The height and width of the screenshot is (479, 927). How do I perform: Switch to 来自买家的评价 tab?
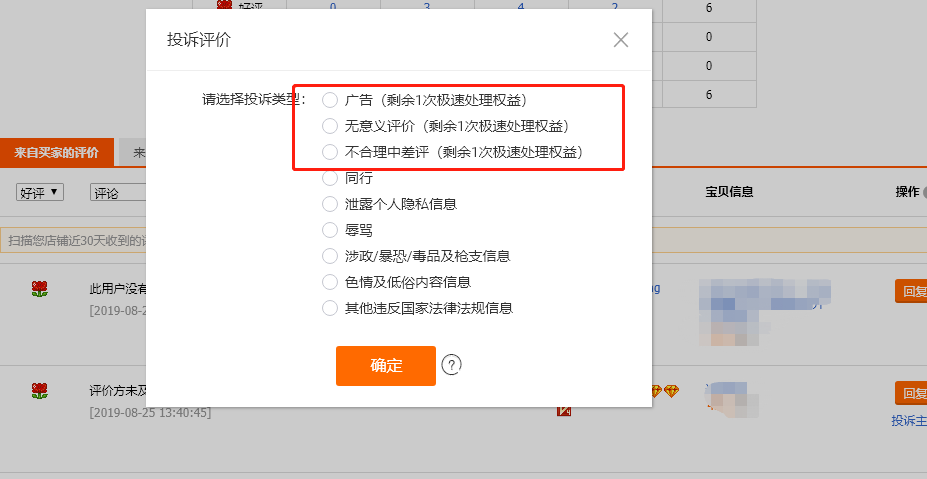click(56, 153)
